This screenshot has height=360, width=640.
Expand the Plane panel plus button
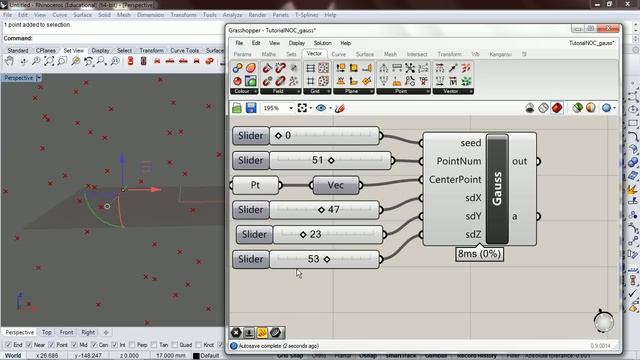(x=371, y=91)
